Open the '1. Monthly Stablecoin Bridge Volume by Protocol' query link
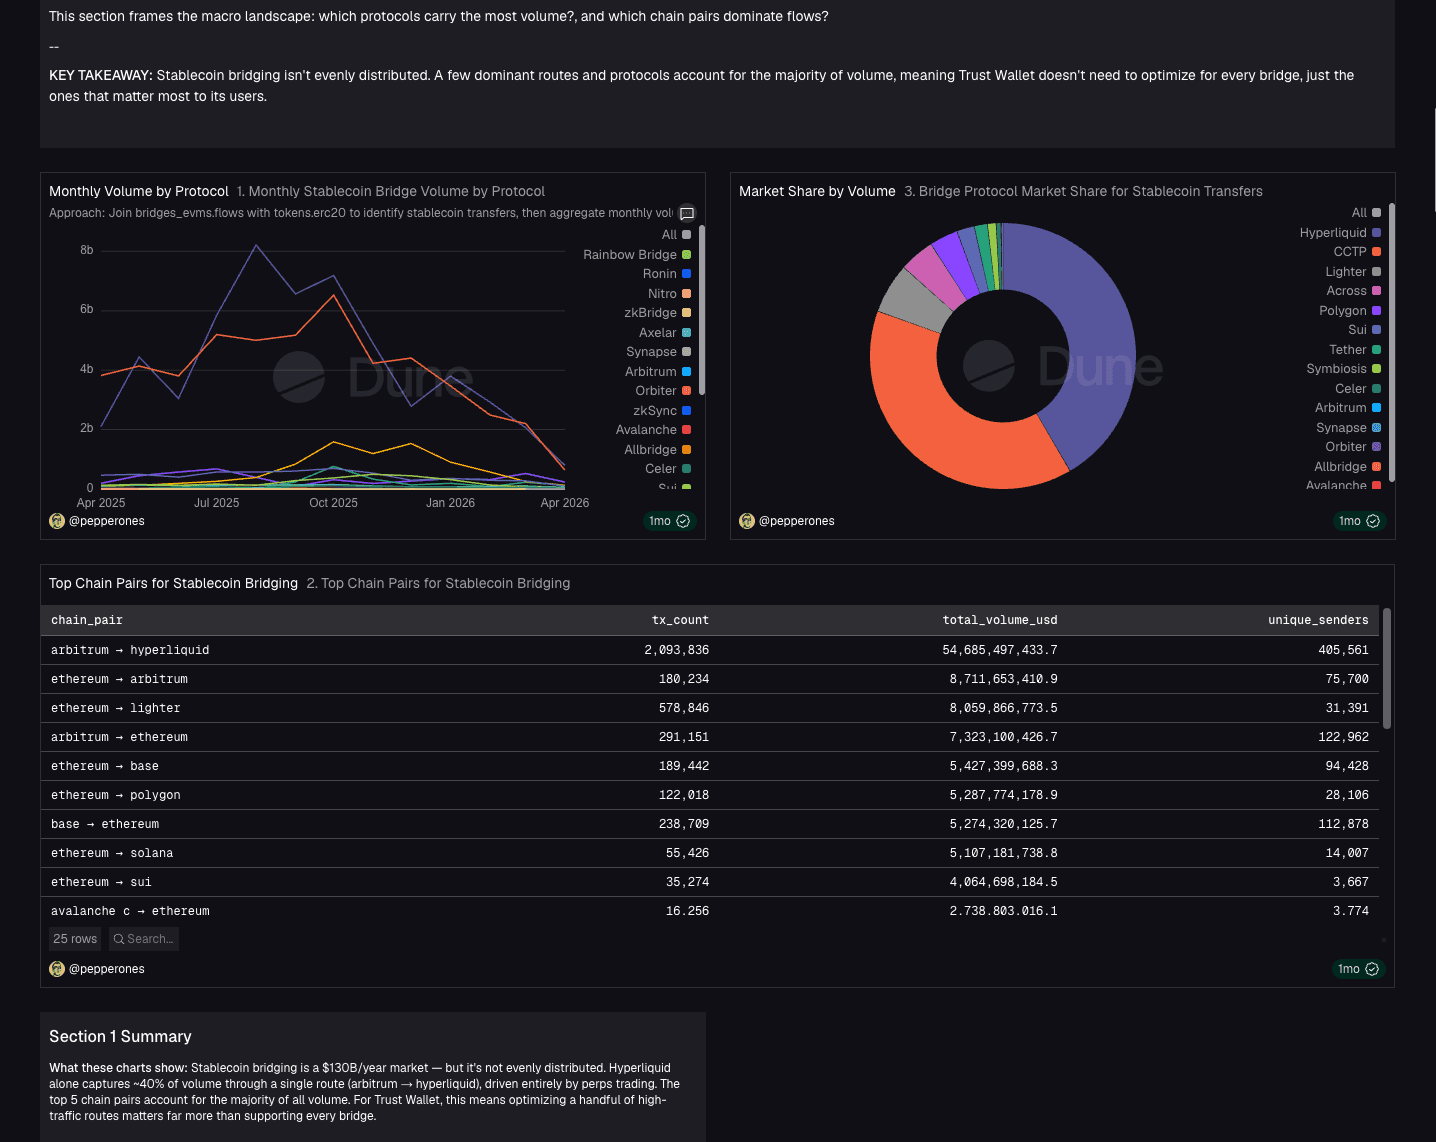Viewport: 1436px width, 1142px height. coord(391,191)
